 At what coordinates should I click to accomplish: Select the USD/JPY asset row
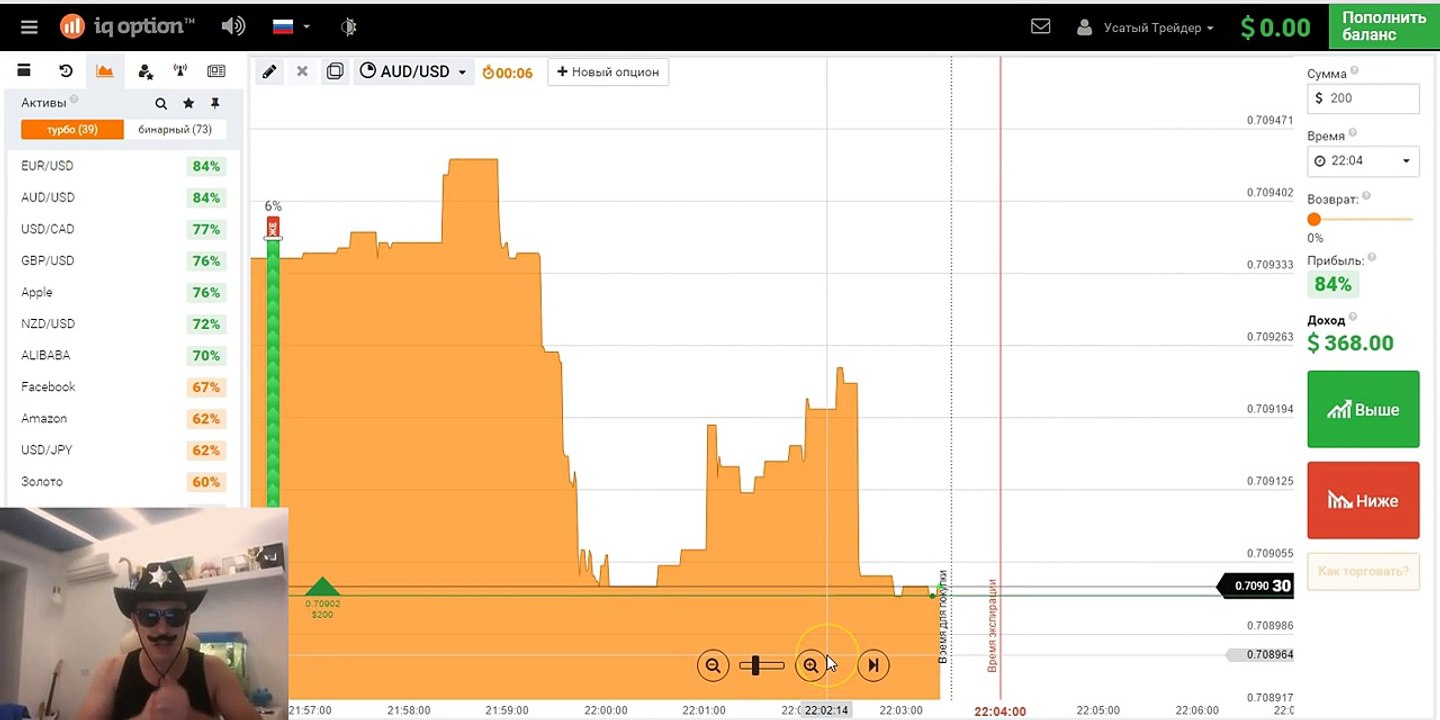click(x=124, y=450)
